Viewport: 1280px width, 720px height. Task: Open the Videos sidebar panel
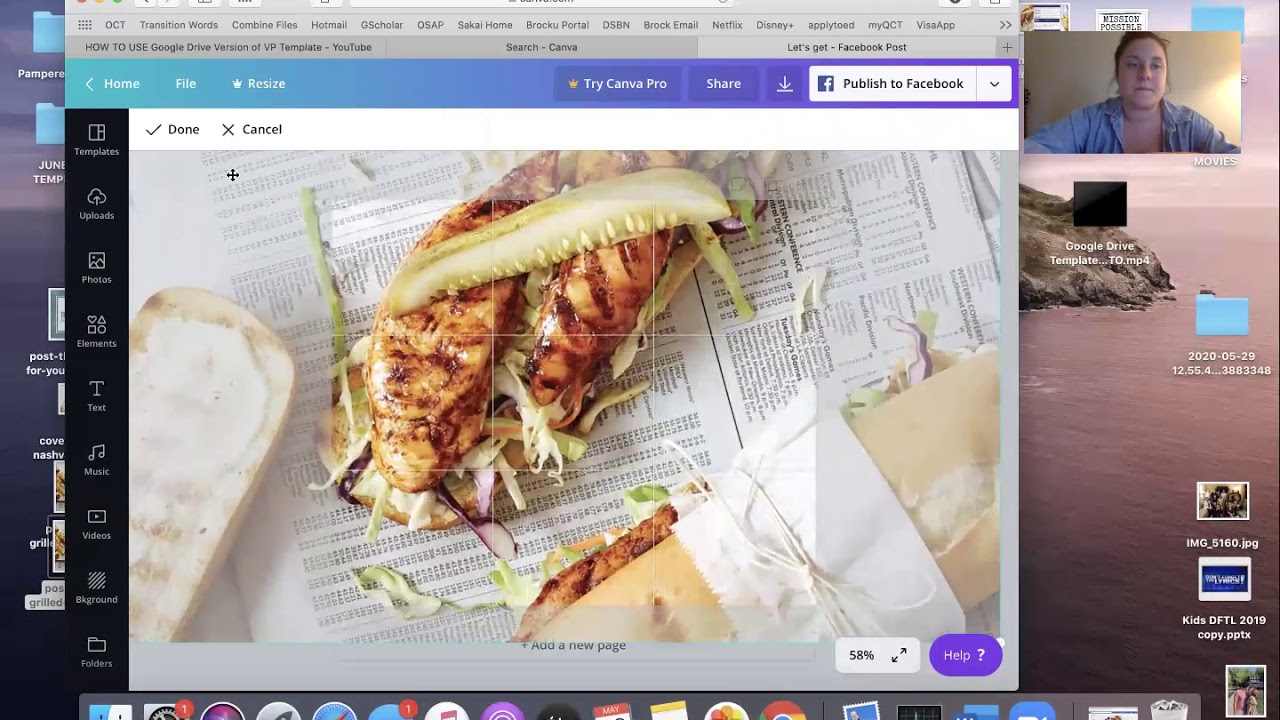[x=96, y=524]
